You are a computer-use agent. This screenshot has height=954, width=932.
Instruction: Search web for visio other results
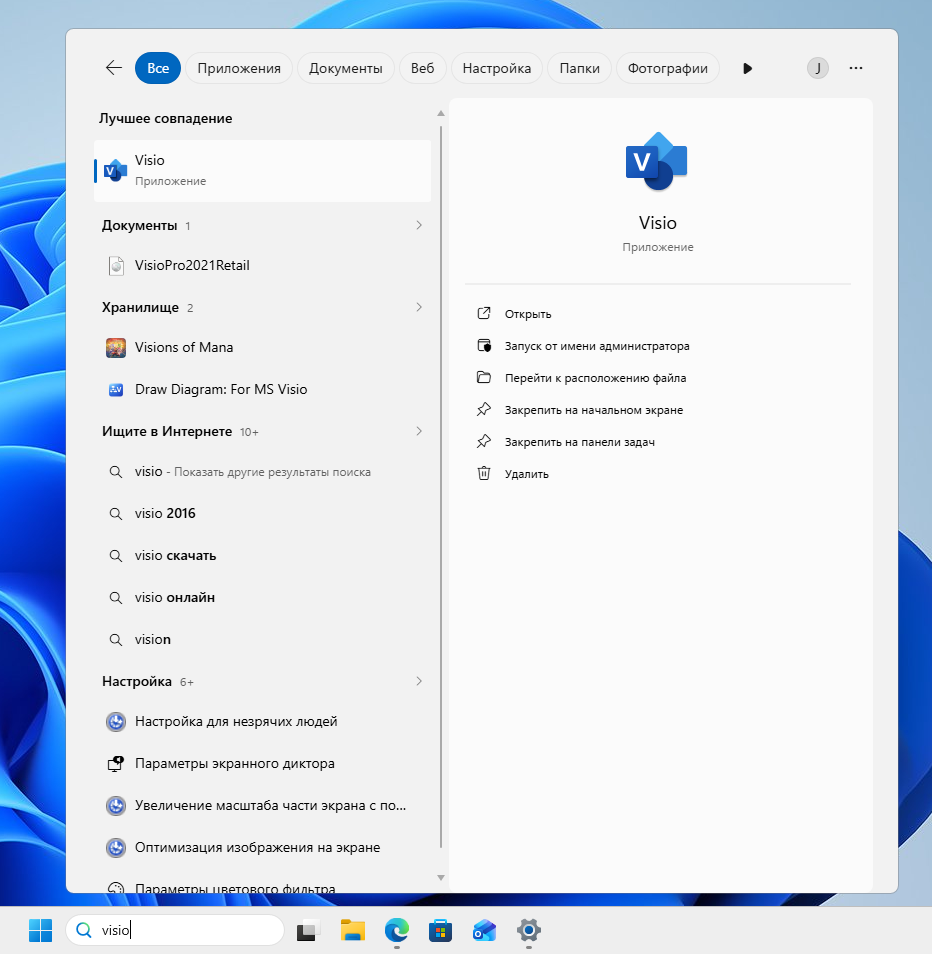(x=262, y=472)
